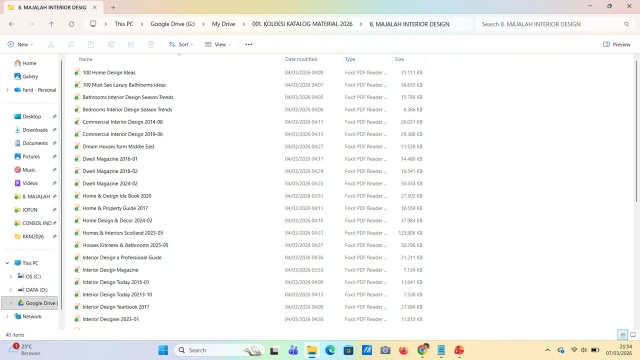Toggle the Preview pane
The height and width of the screenshot is (360, 640).
pos(617,44)
